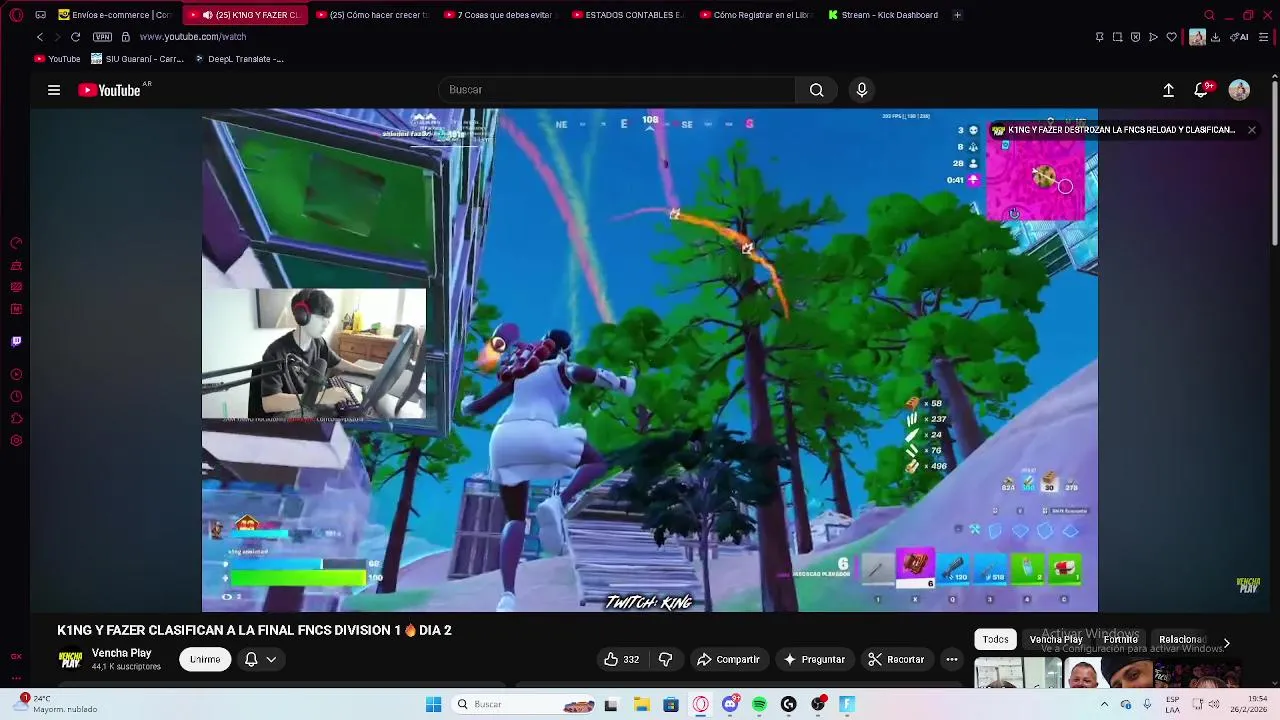
Task: Open the GX Control sidebar speedometer icon
Action: point(16,243)
